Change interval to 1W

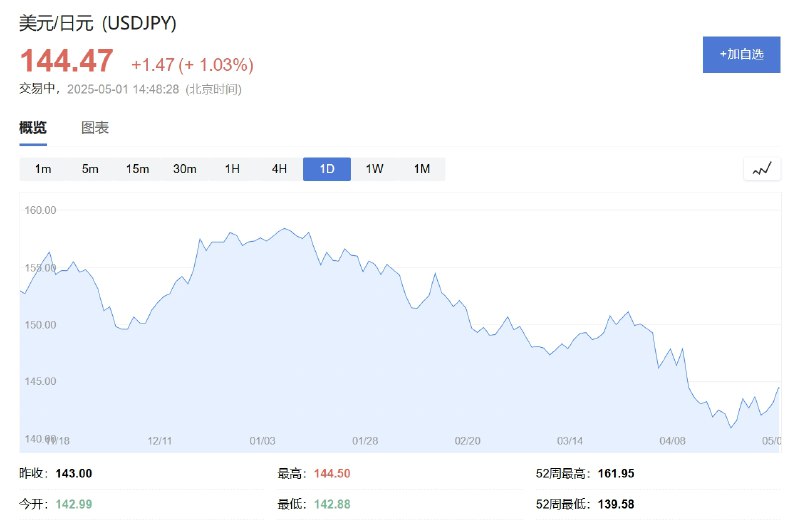374,169
